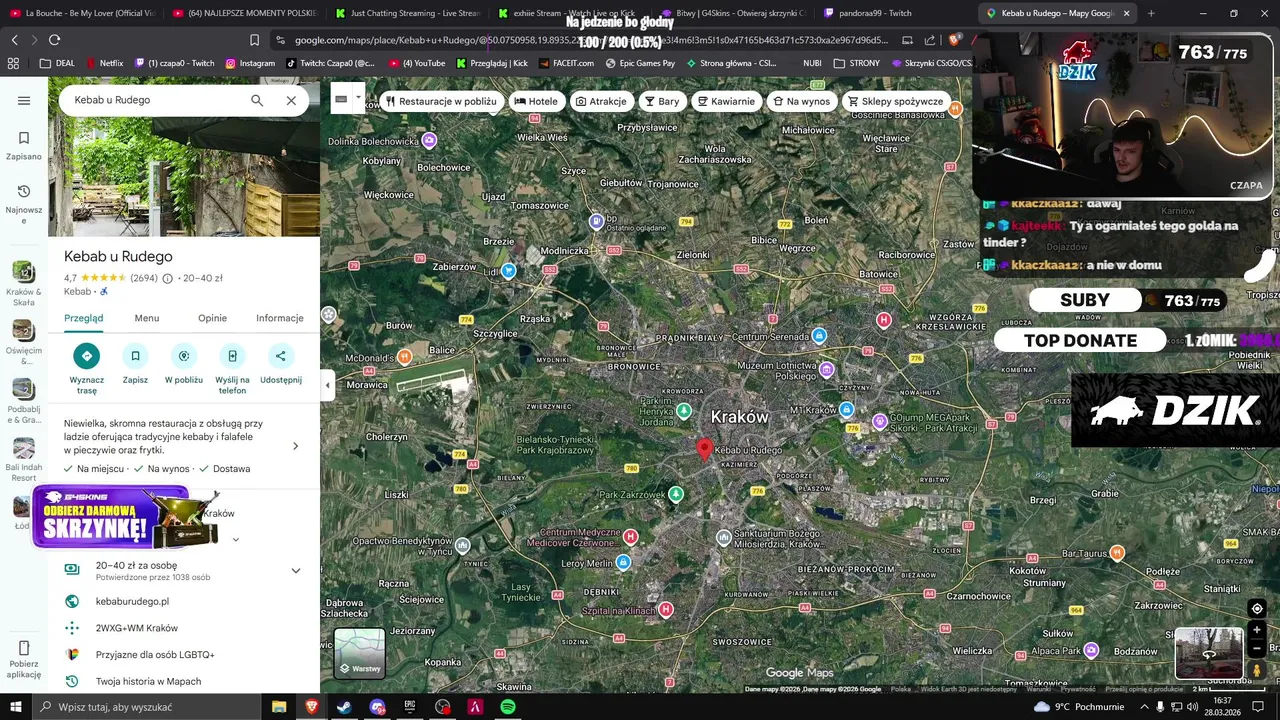The image size is (1280, 720).
Task: Open the Netflix bookmark
Action: [x=104, y=63]
